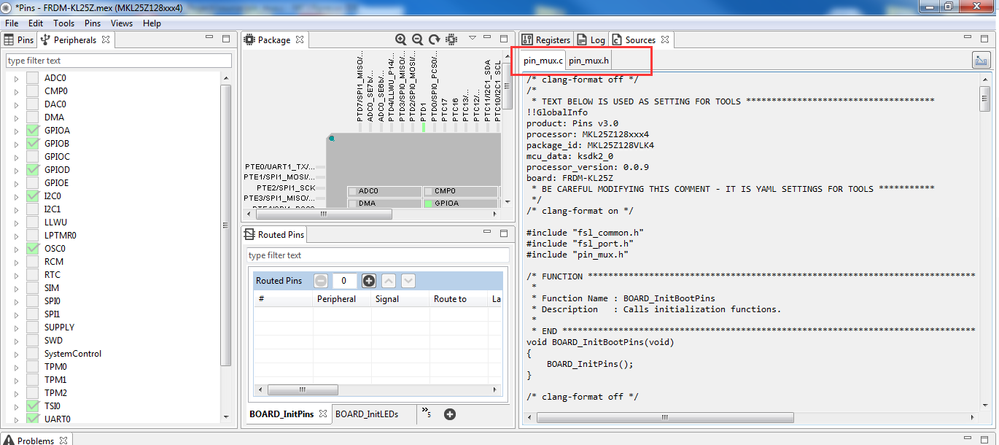Toggle the OSC0 peripheral checkbox

[x=32, y=249]
